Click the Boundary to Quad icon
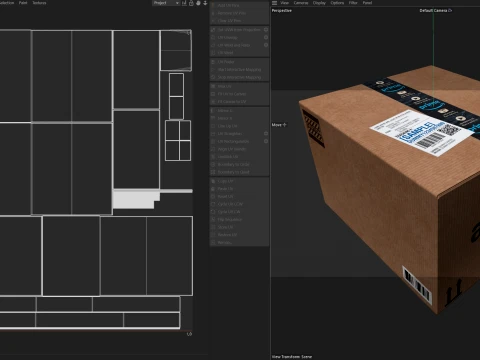 213,172
